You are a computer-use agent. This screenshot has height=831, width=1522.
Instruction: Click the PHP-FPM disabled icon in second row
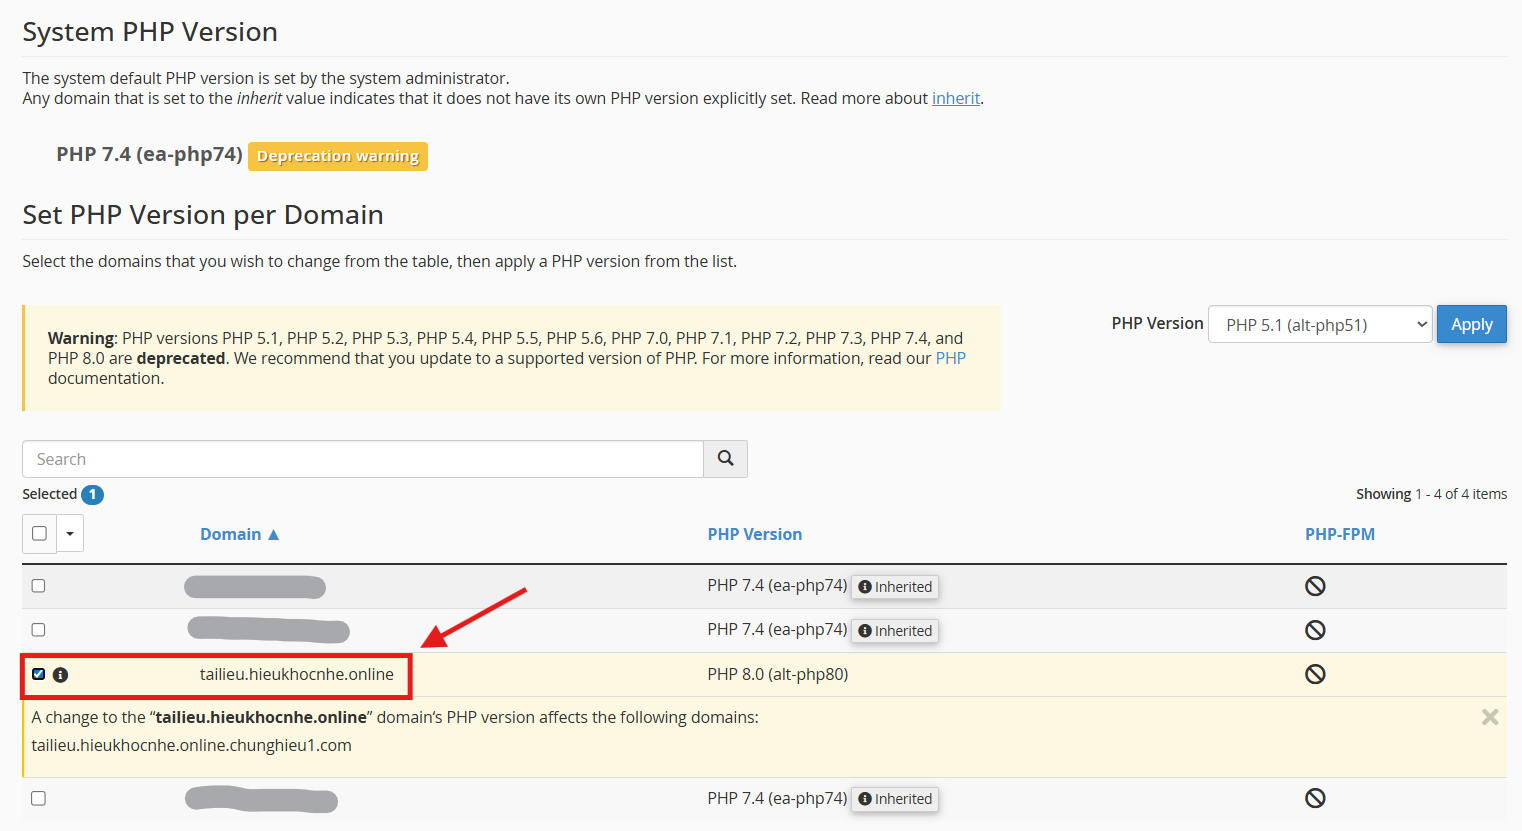(1315, 630)
